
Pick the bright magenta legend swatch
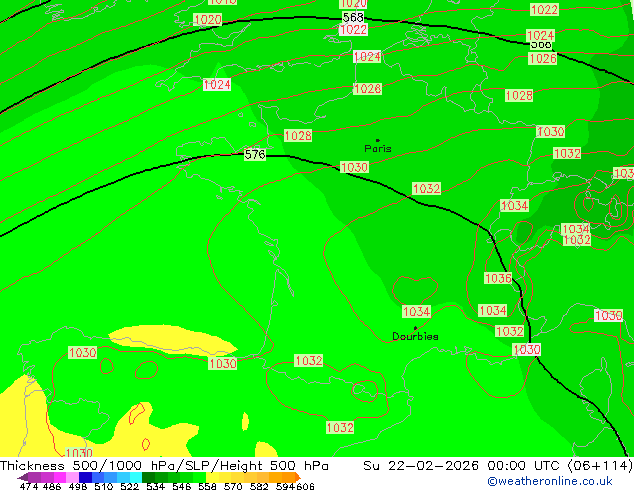click(x=59, y=477)
